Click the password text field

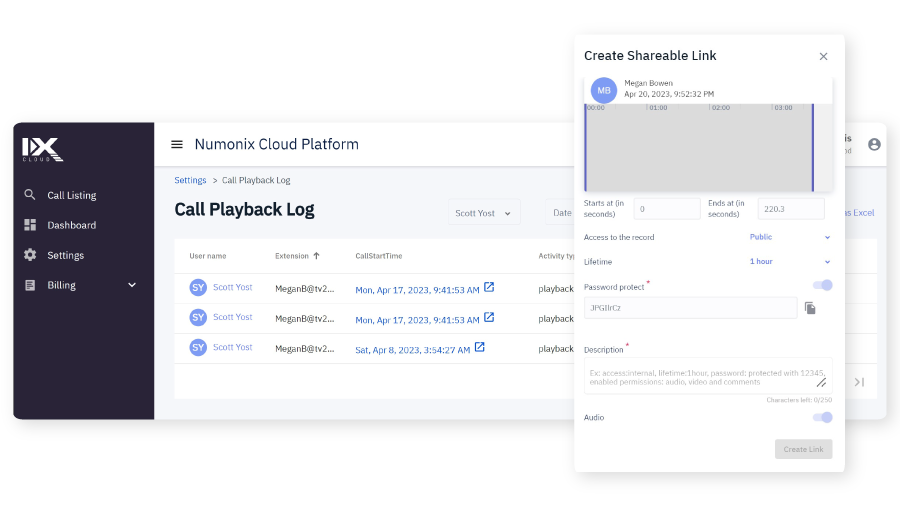(690, 308)
